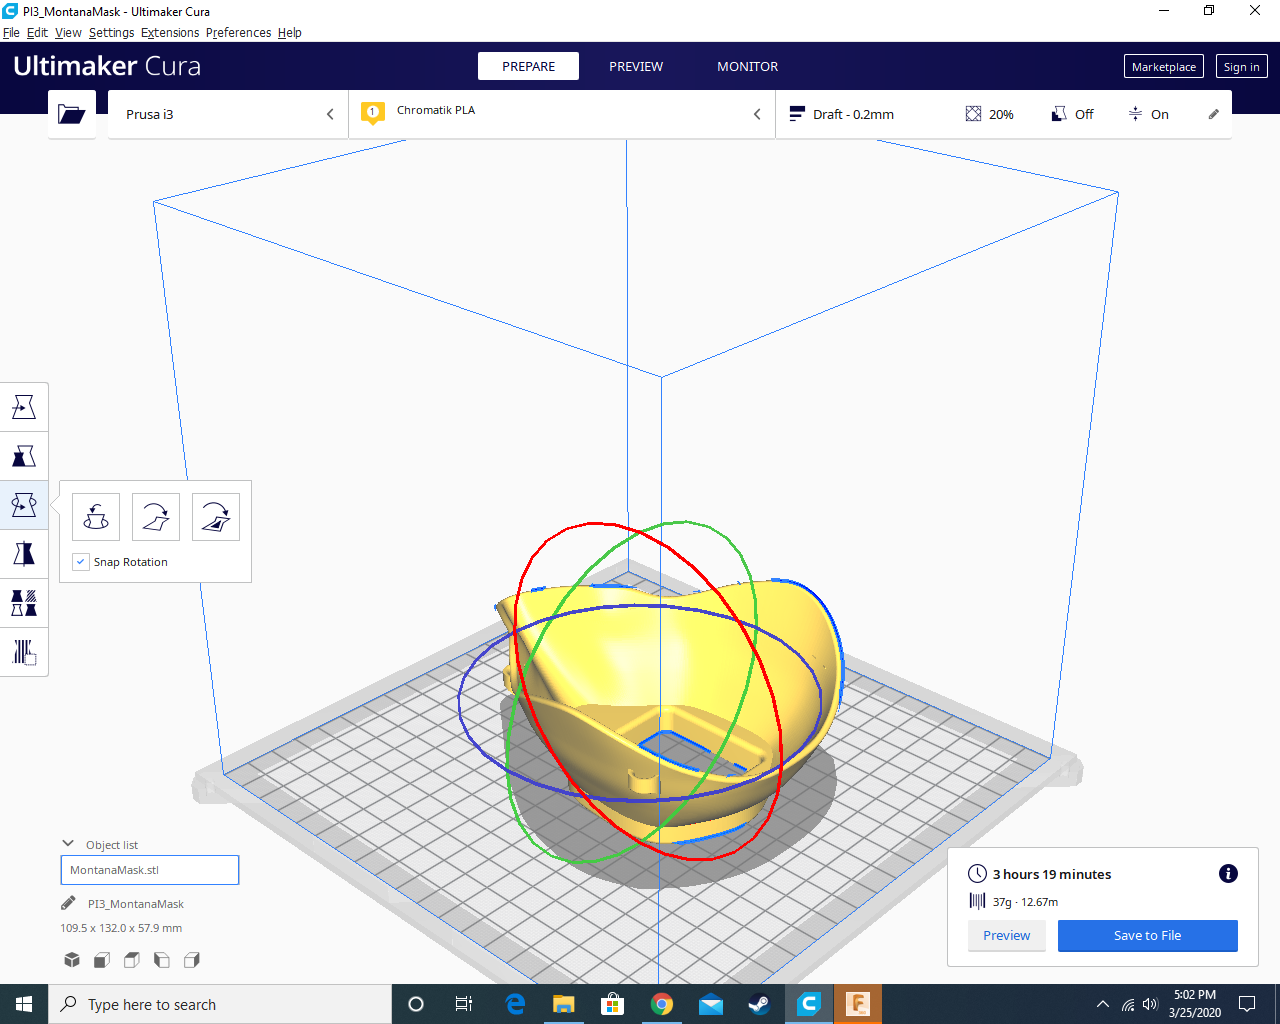Select MontanaMask.stl in the object list
Image resolution: width=1280 pixels, height=1024 pixels.
coord(150,870)
